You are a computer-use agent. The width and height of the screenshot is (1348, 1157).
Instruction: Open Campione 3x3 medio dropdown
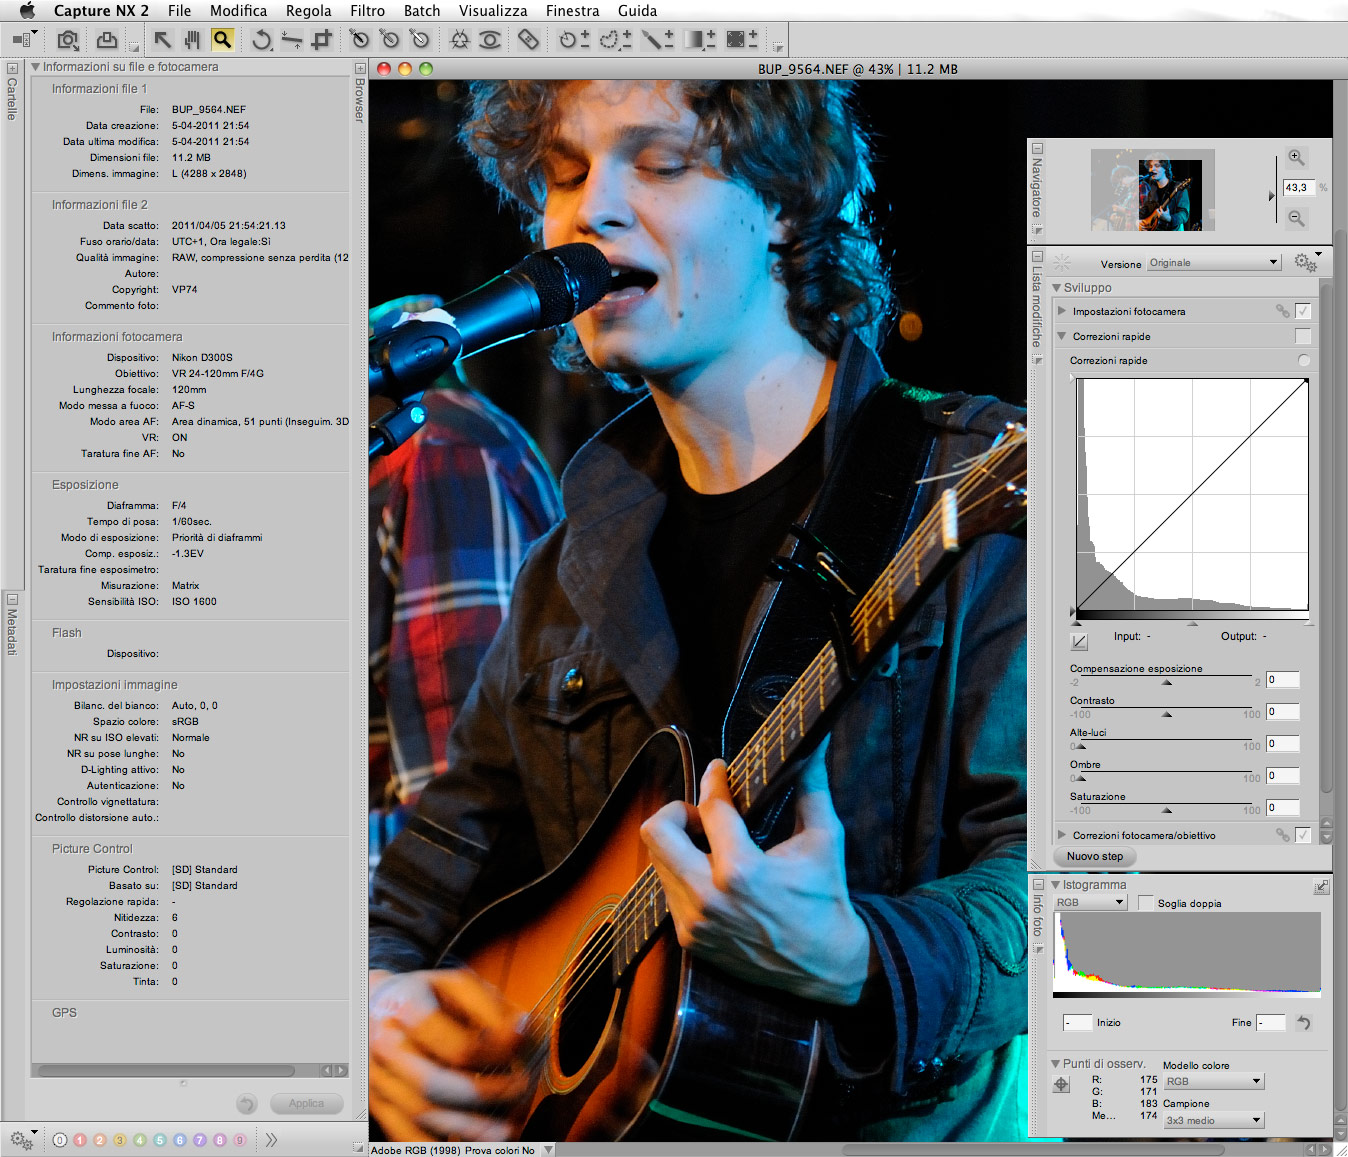(x=1214, y=1120)
